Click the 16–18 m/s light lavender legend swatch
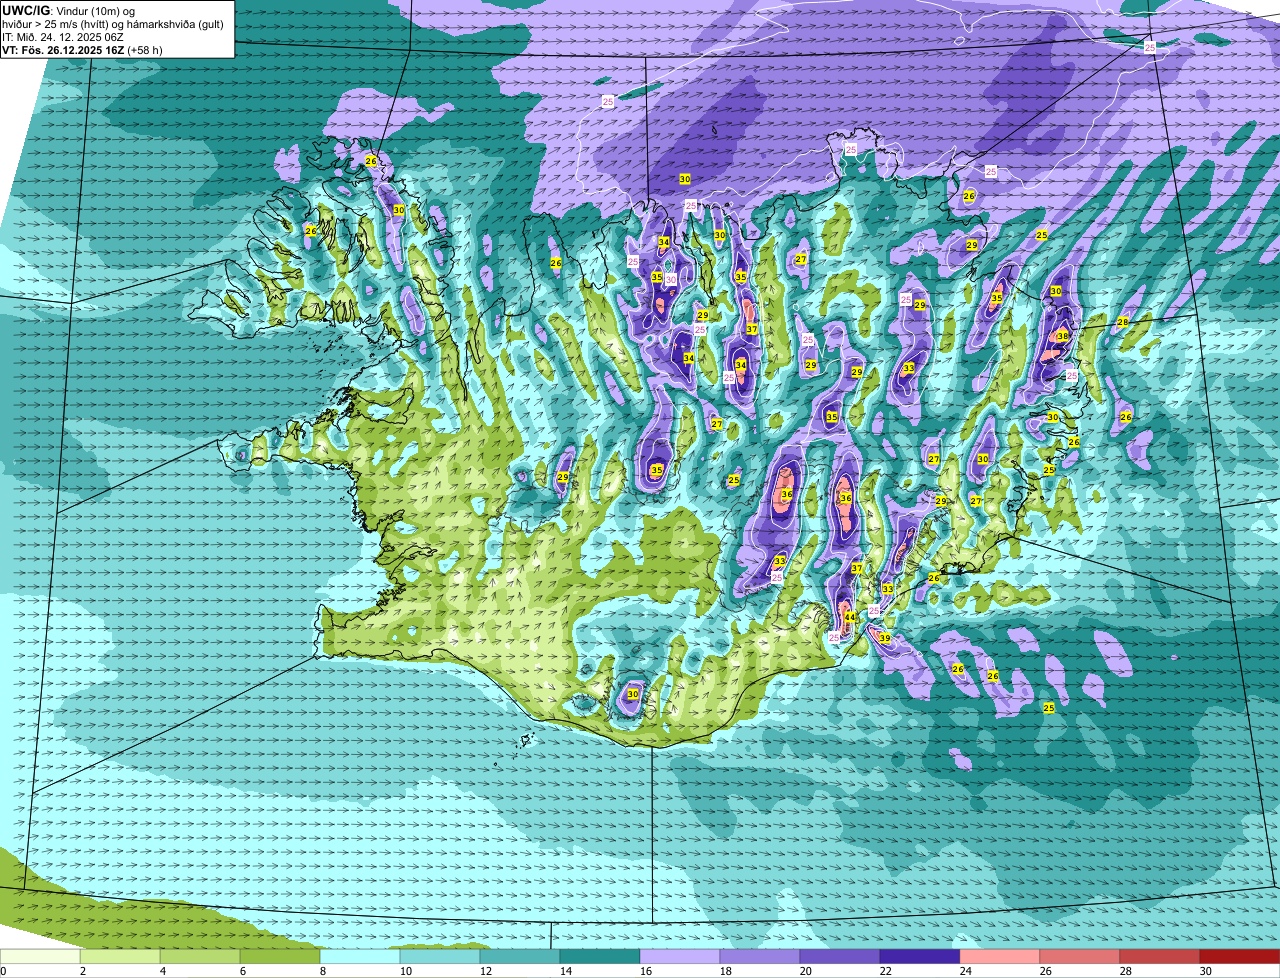This screenshot has width=1280, height=978. tap(680, 956)
